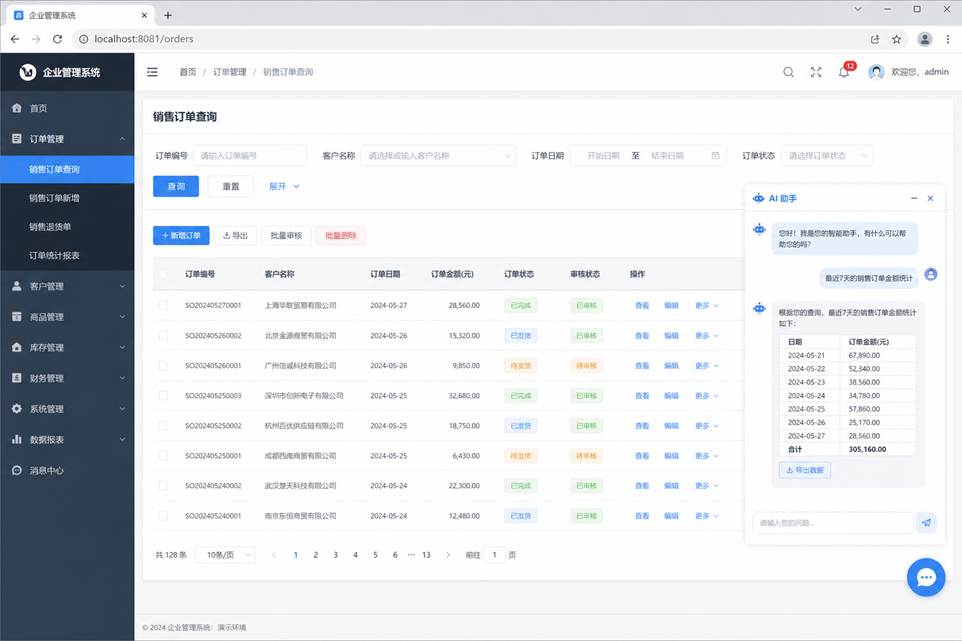Open the 订单状态 dropdown
This screenshot has width=962, height=641.
pos(826,156)
